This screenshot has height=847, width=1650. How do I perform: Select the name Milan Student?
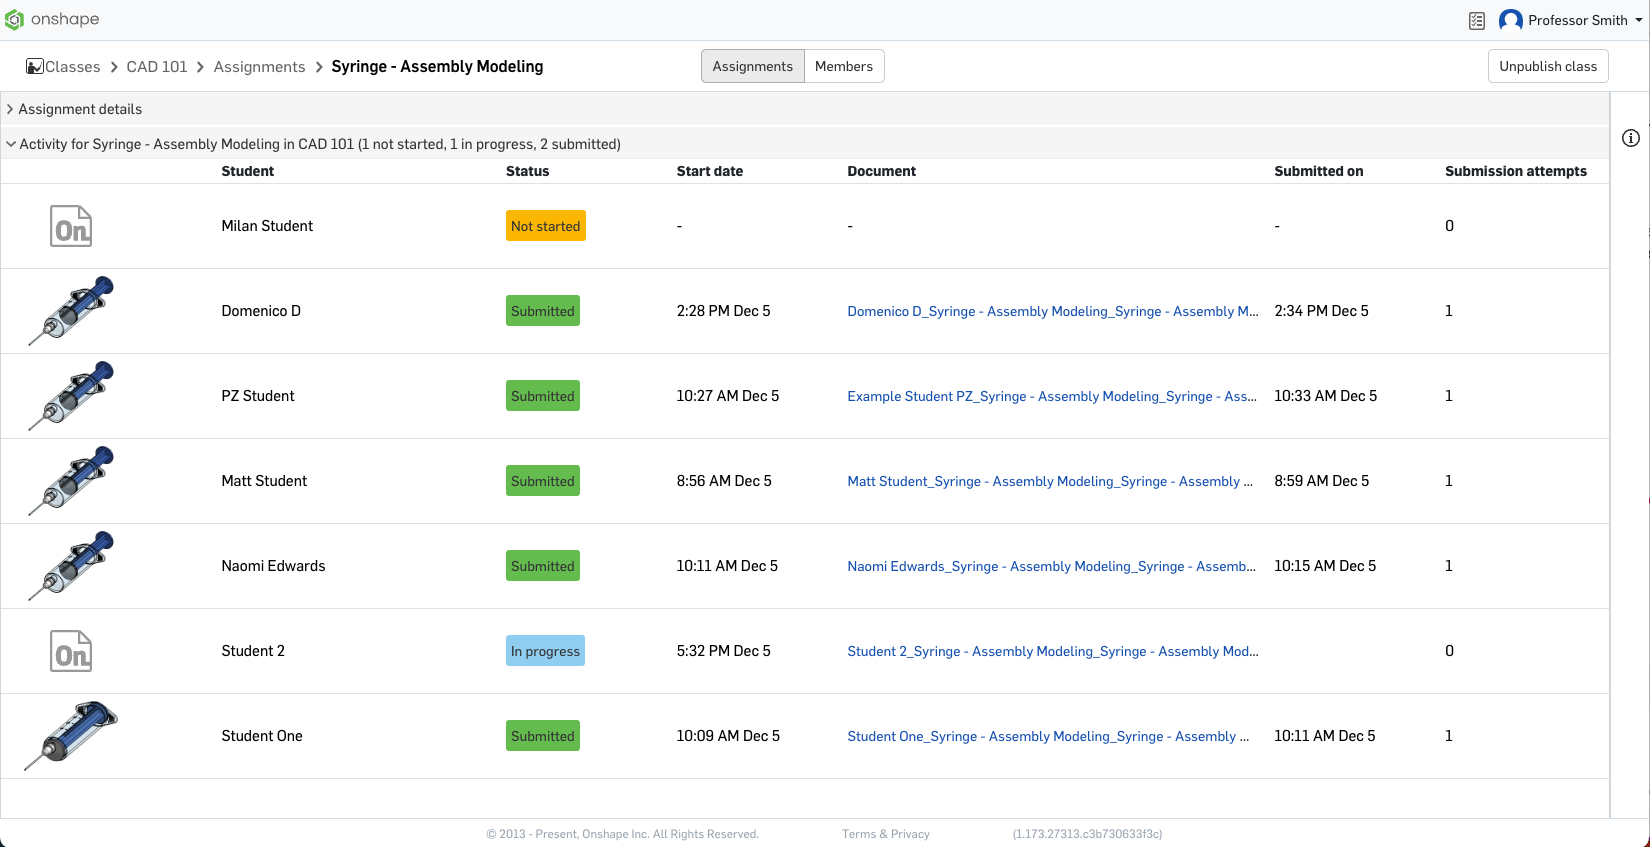(267, 226)
